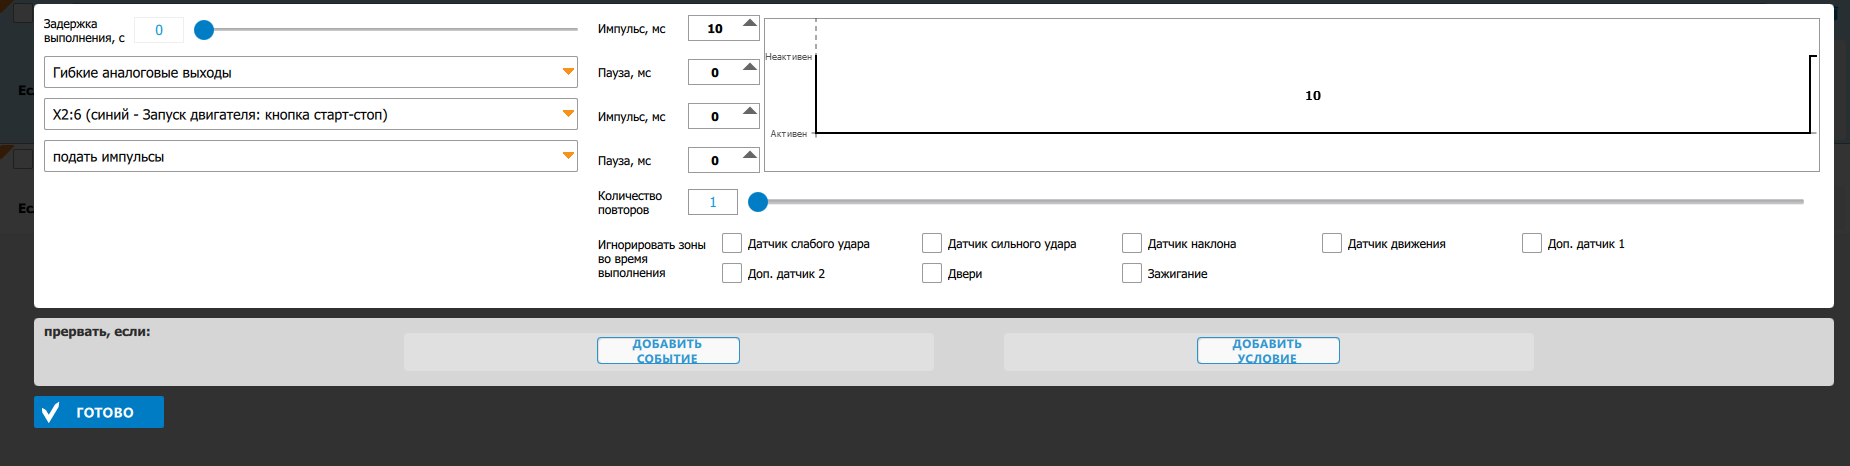This screenshot has height=466, width=1850.
Task: Confirm with the ГОТОВО button
Action: [99, 412]
